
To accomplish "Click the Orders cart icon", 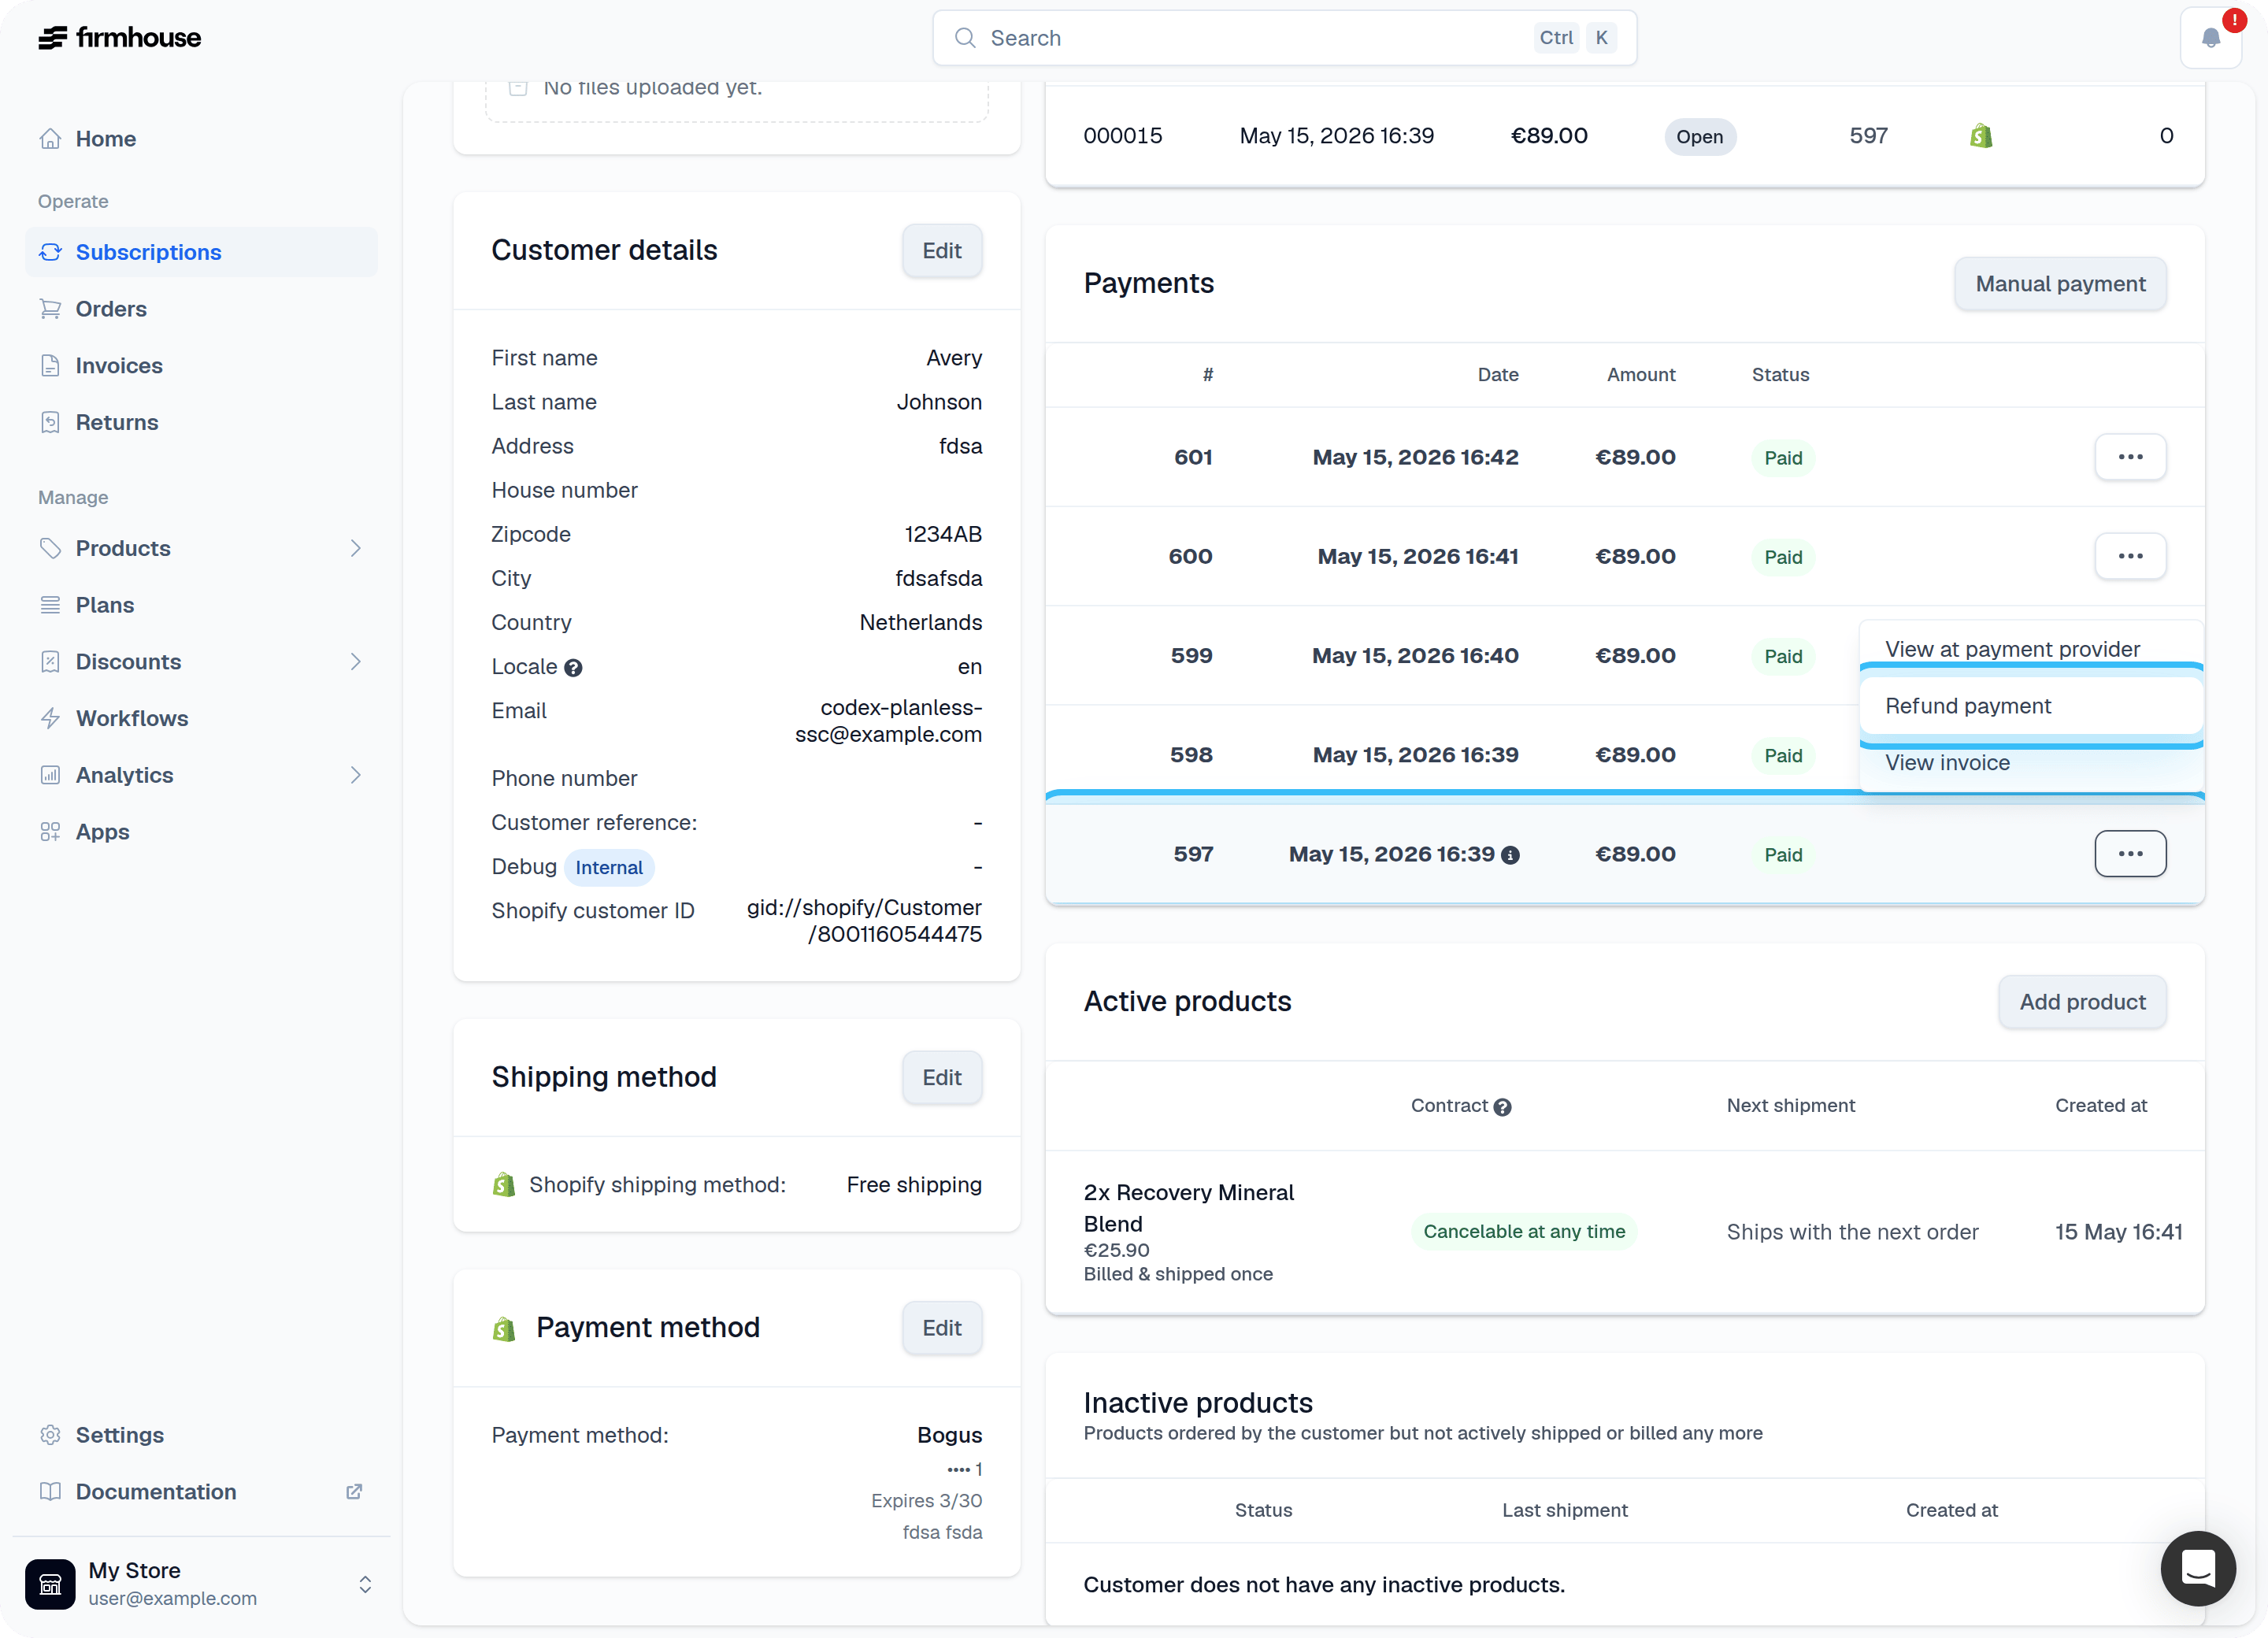I will pos(50,309).
